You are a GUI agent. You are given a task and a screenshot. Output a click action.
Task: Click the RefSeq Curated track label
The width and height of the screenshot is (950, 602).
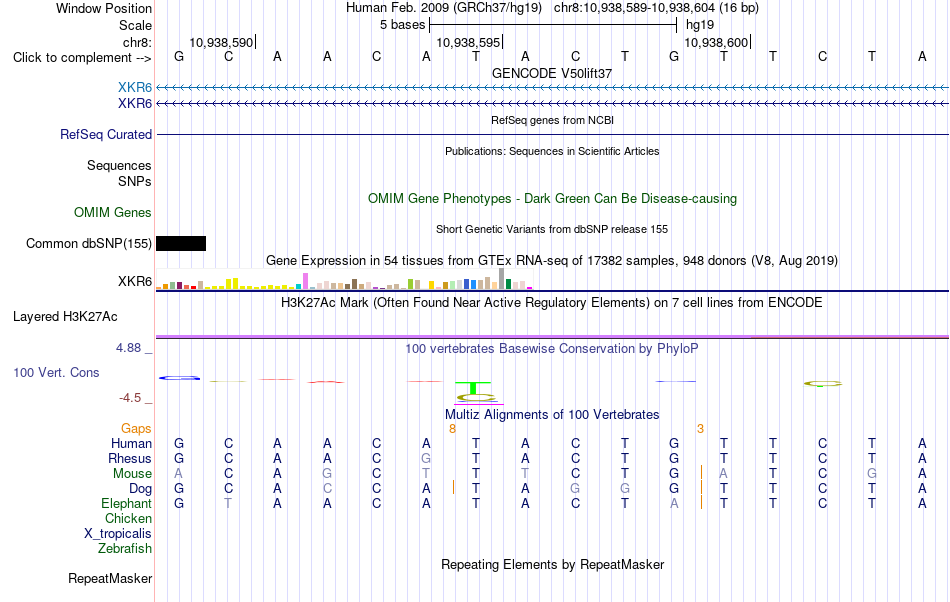click(x=106, y=134)
